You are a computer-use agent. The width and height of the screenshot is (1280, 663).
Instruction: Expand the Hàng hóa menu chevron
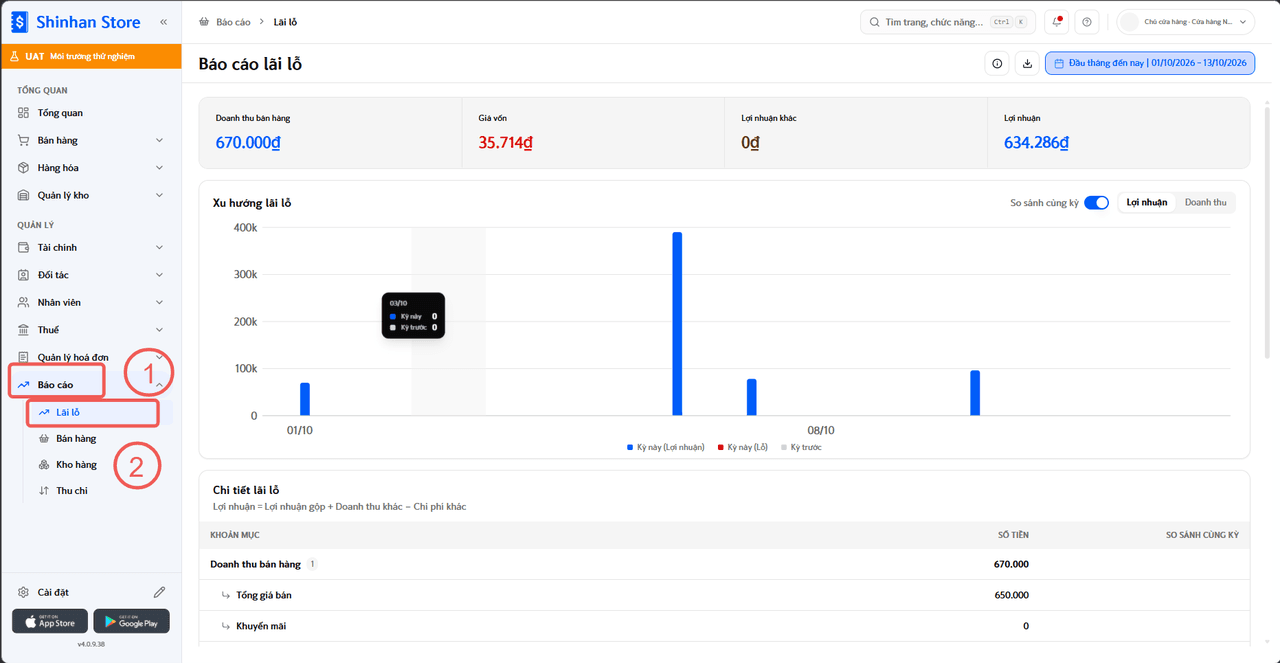159,168
